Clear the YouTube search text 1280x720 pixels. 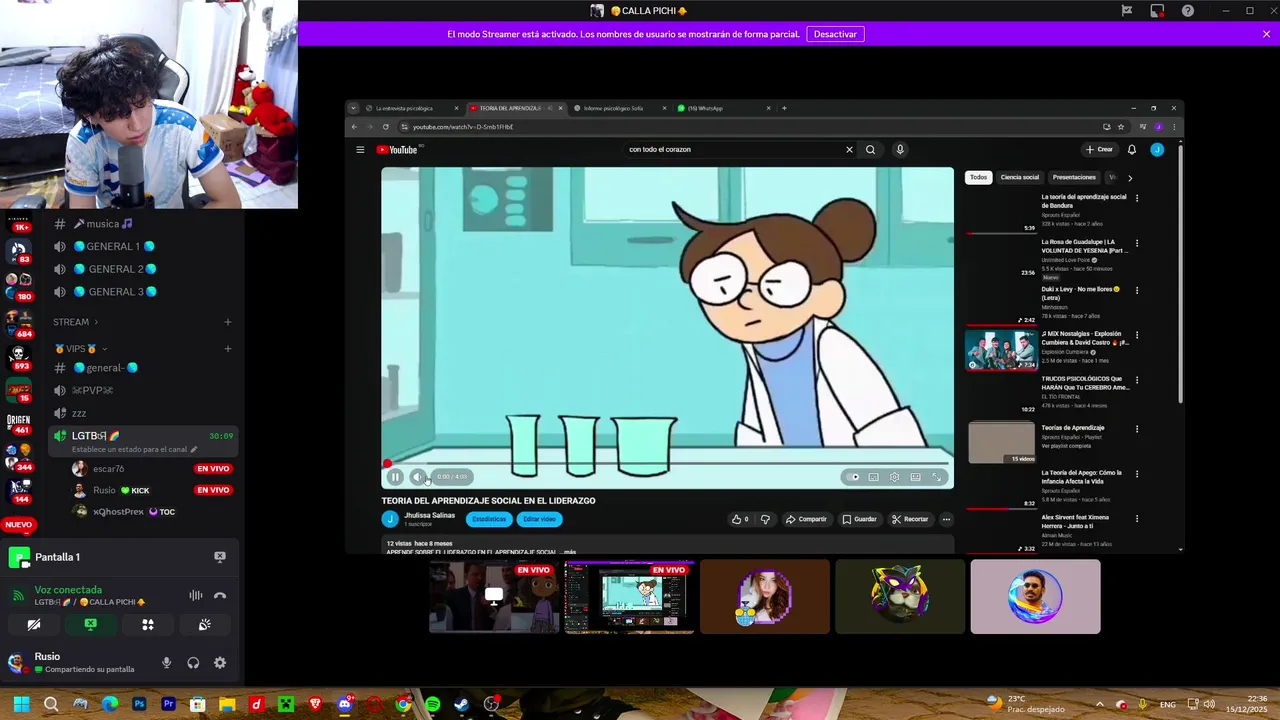849,150
